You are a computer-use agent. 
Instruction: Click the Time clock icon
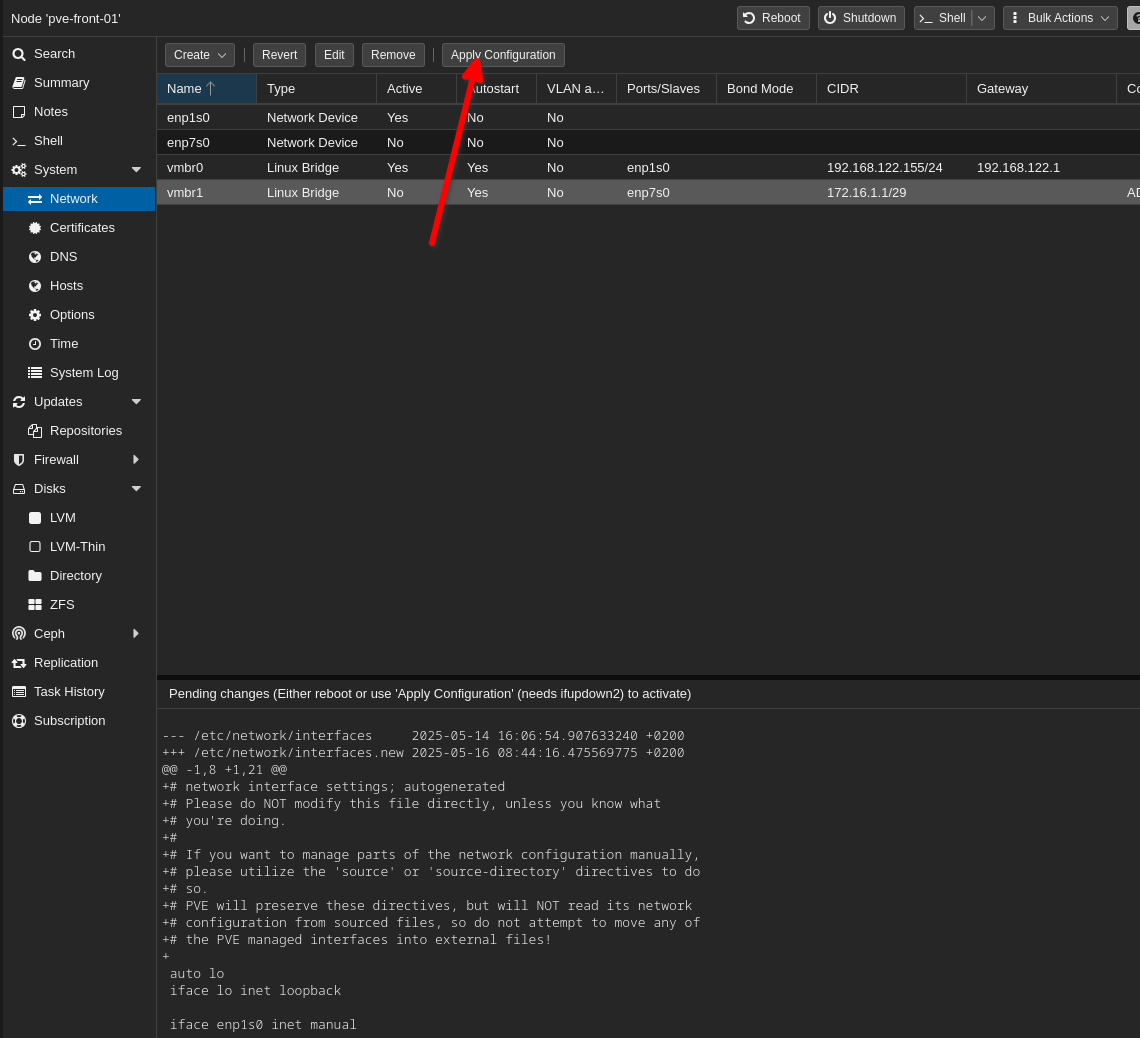[35, 344]
